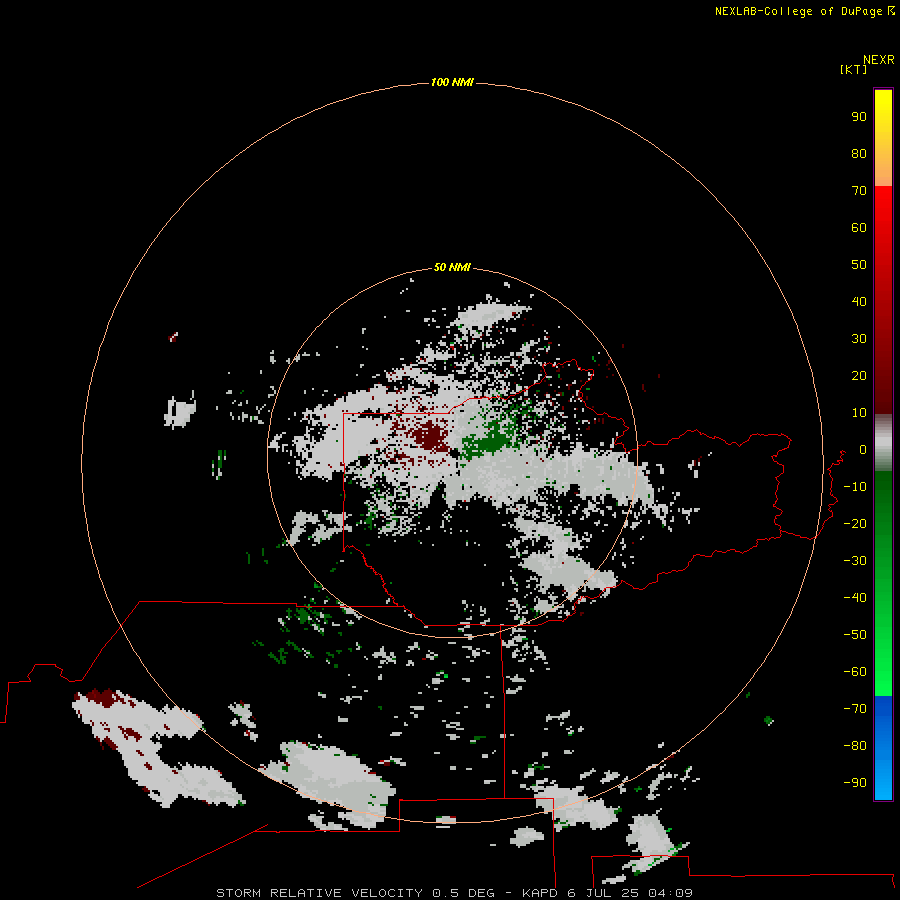This screenshot has height=900, width=900.
Task: Click the -40 knot scale value
Action: click(855, 598)
